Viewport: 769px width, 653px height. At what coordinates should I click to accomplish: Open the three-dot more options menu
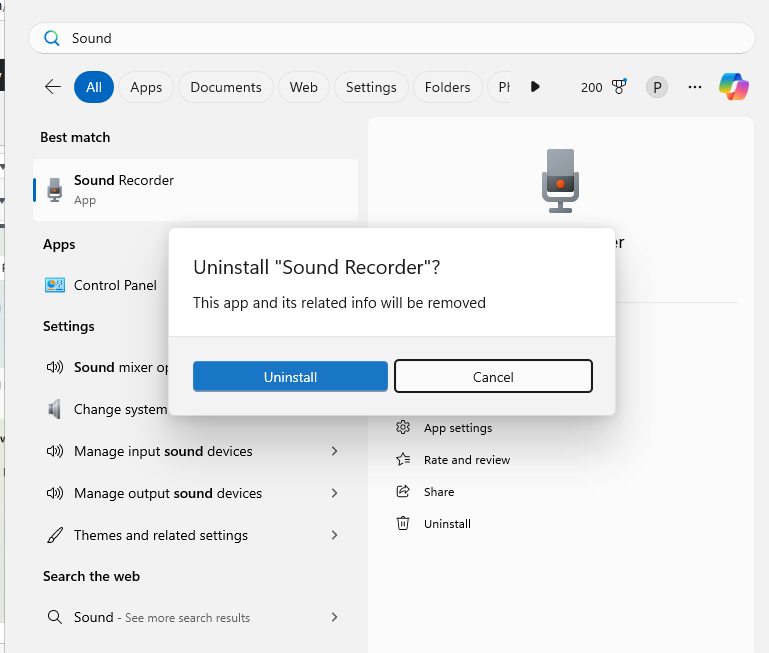pyautogui.click(x=695, y=87)
